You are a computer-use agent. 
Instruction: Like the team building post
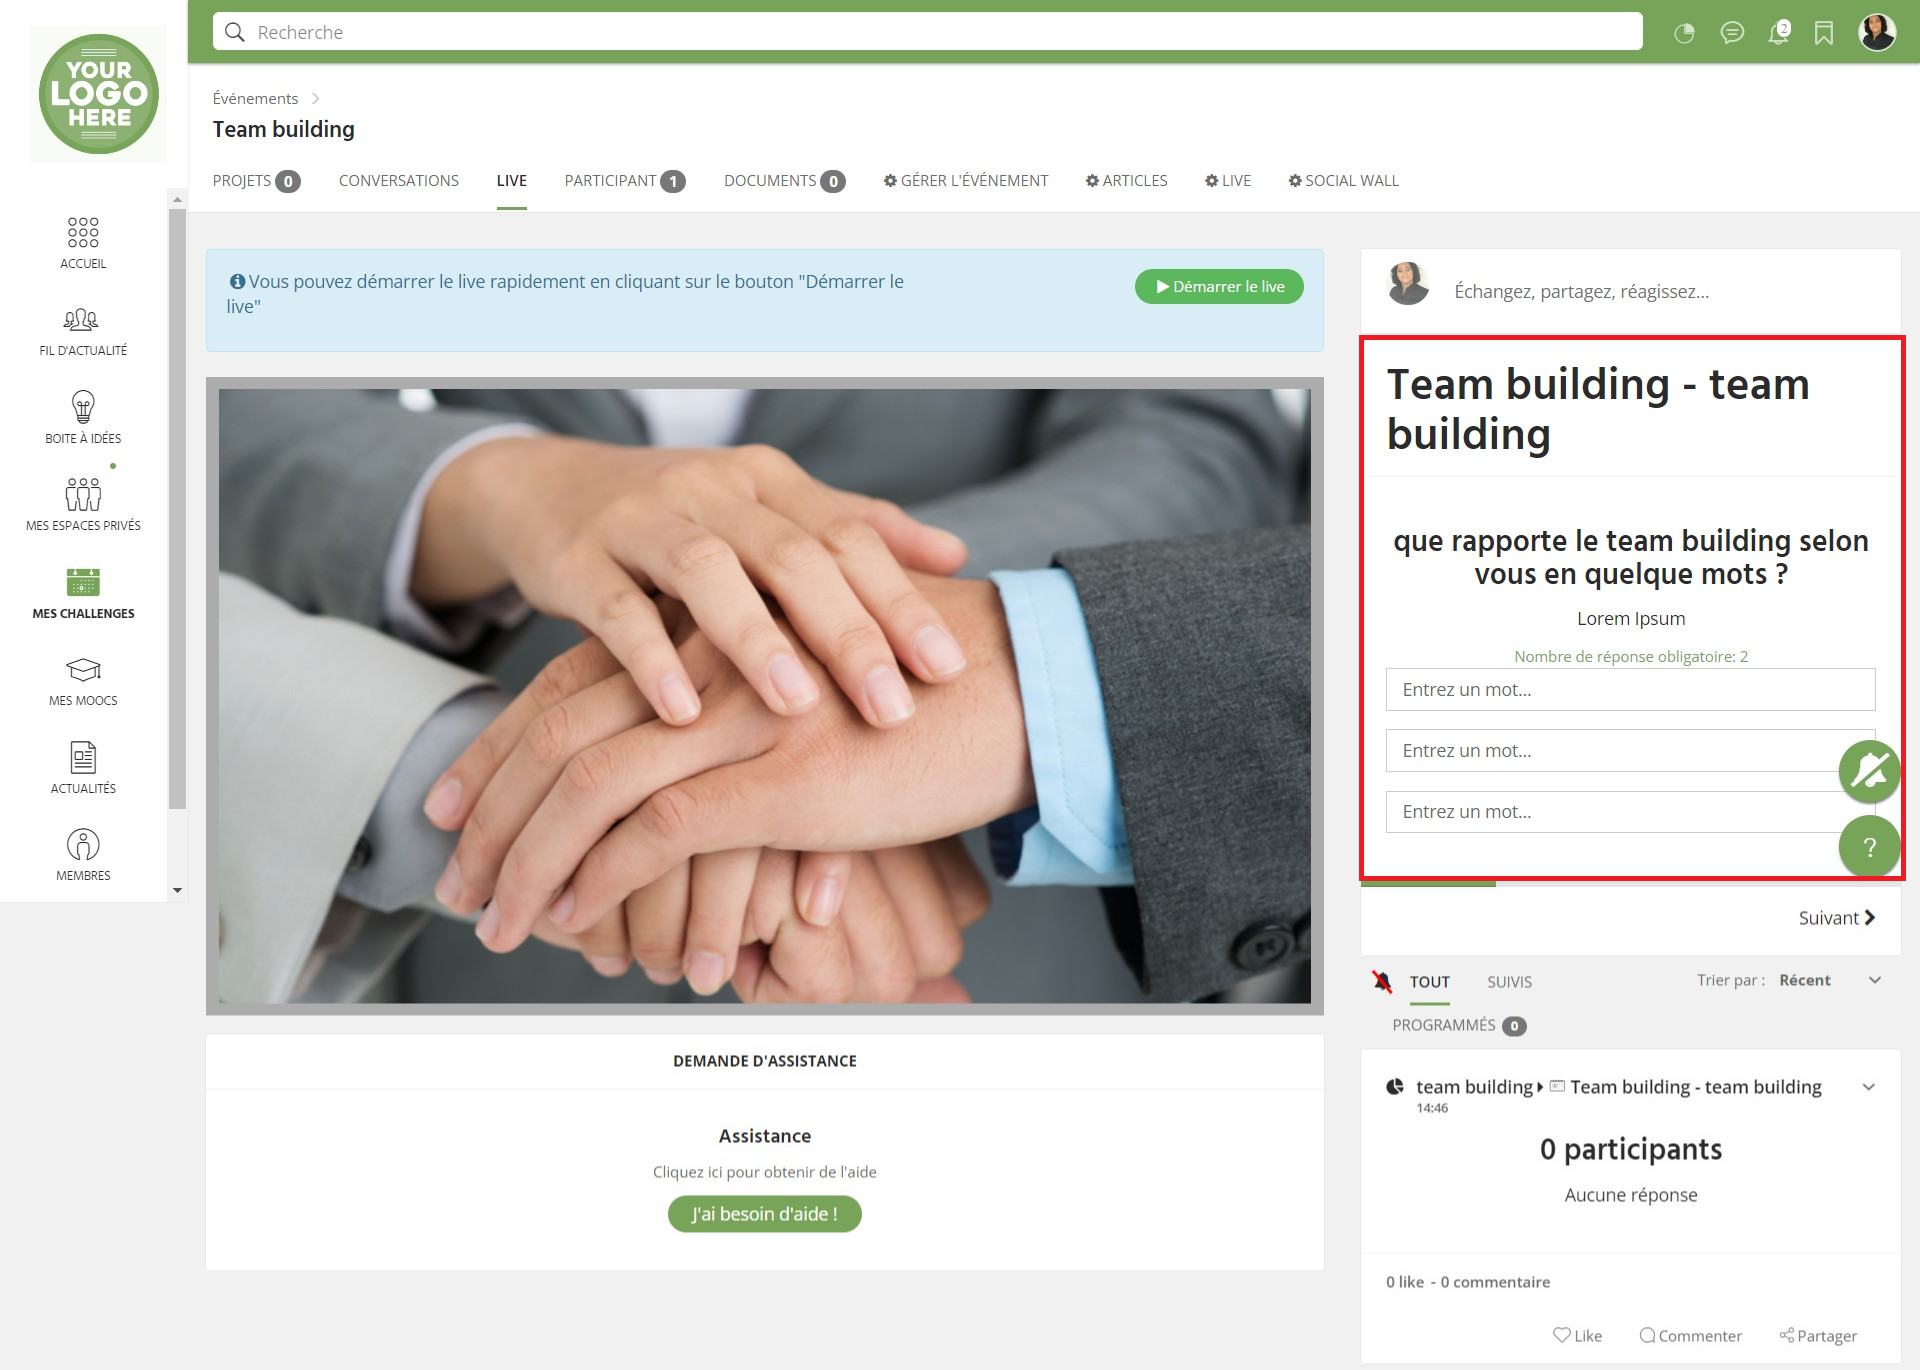[x=1577, y=1336]
